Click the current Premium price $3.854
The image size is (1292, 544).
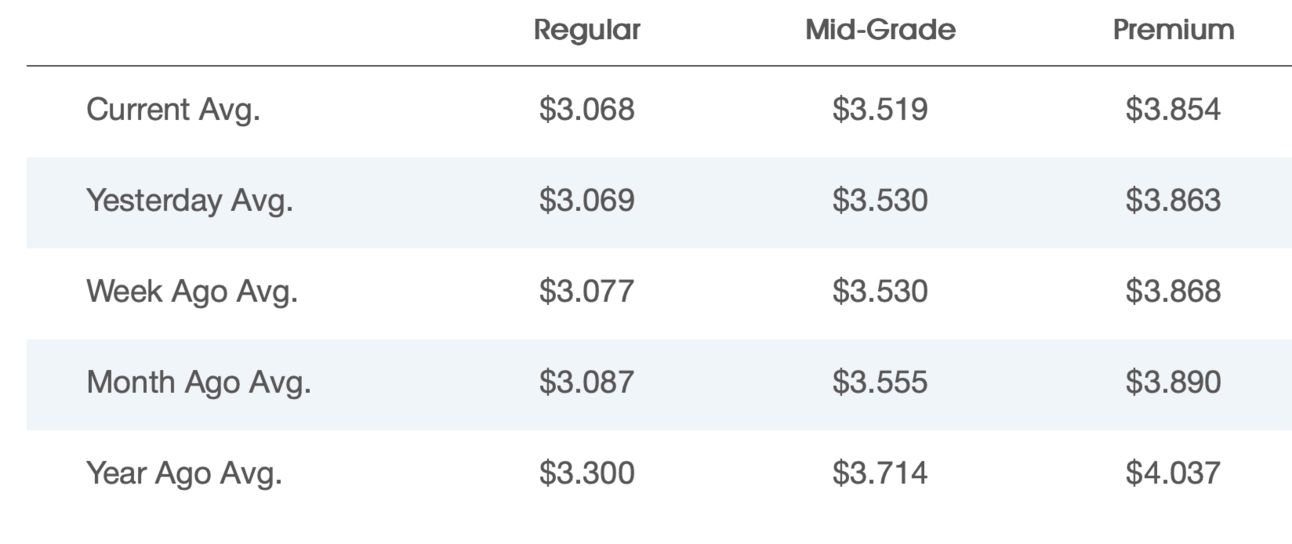click(x=1173, y=110)
